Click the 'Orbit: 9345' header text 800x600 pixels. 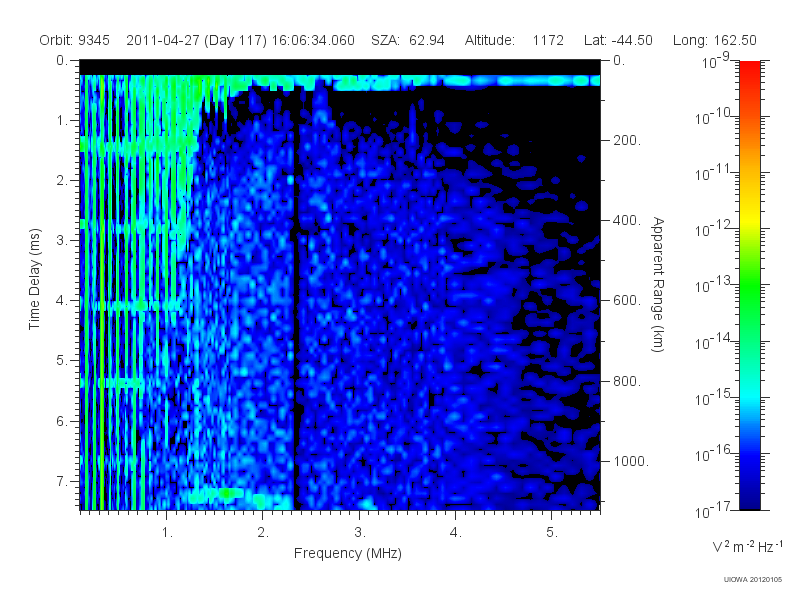[x=74, y=40]
